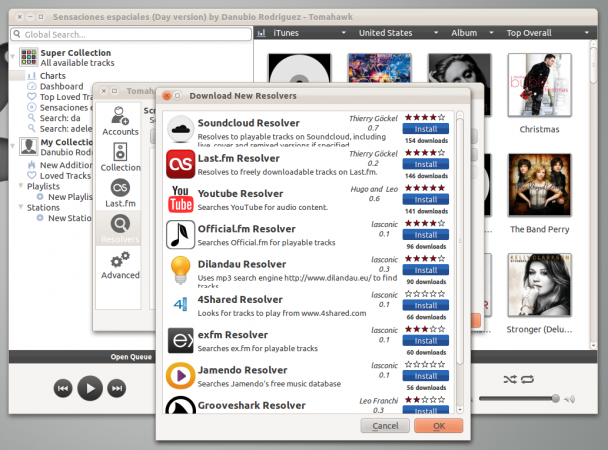Rate 4Shared Resolver with its stars
Viewport: 608px width, 450px height.
425,294
